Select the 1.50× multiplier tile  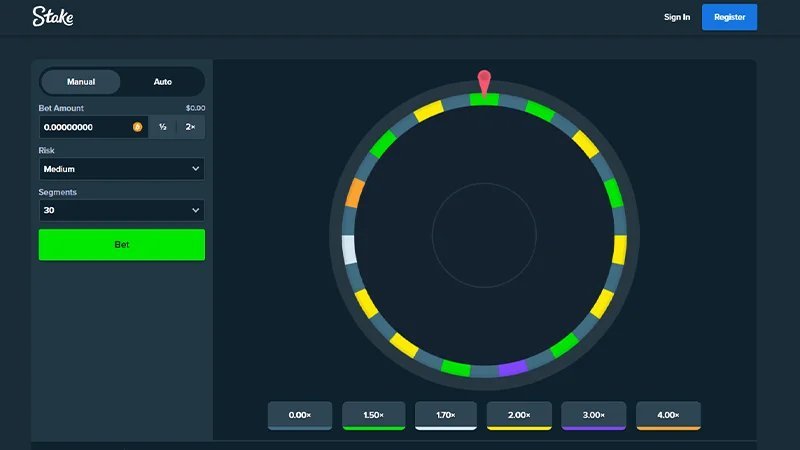(374, 415)
